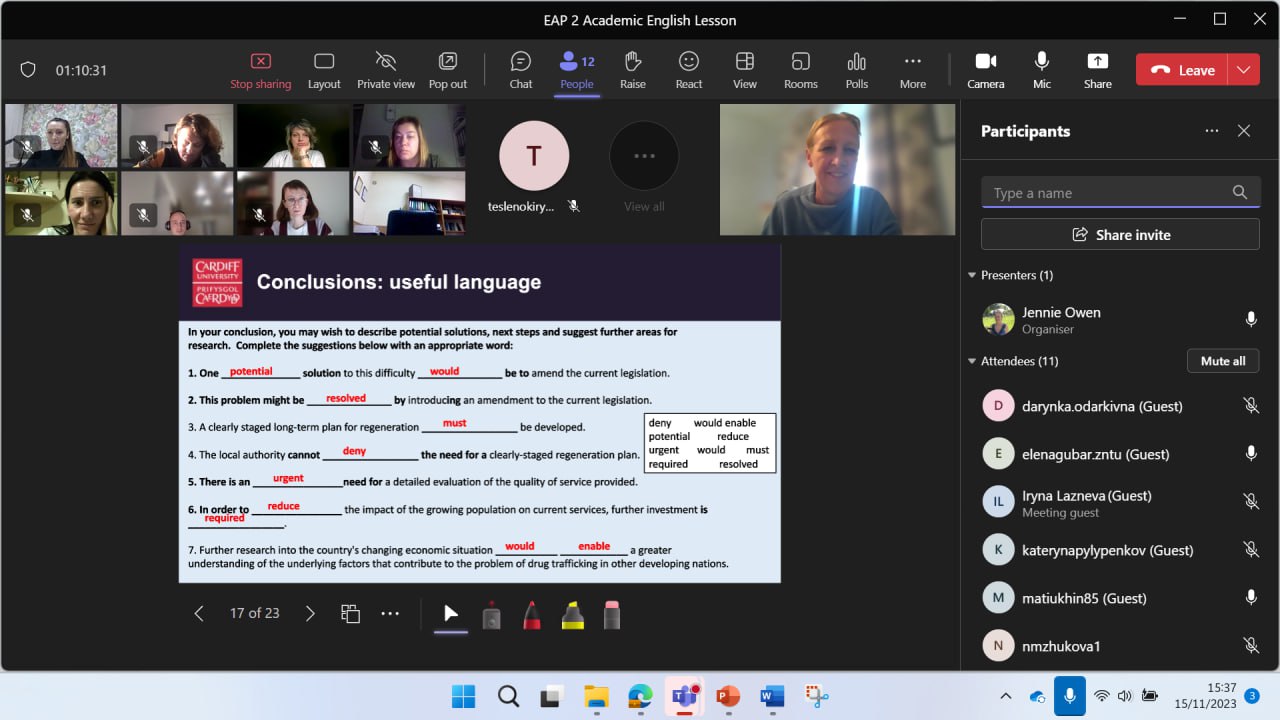The width and height of the screenshot is (1280, 720).
Task: Open Polls from meeting toolbar
Action: (x=856, y=70)
